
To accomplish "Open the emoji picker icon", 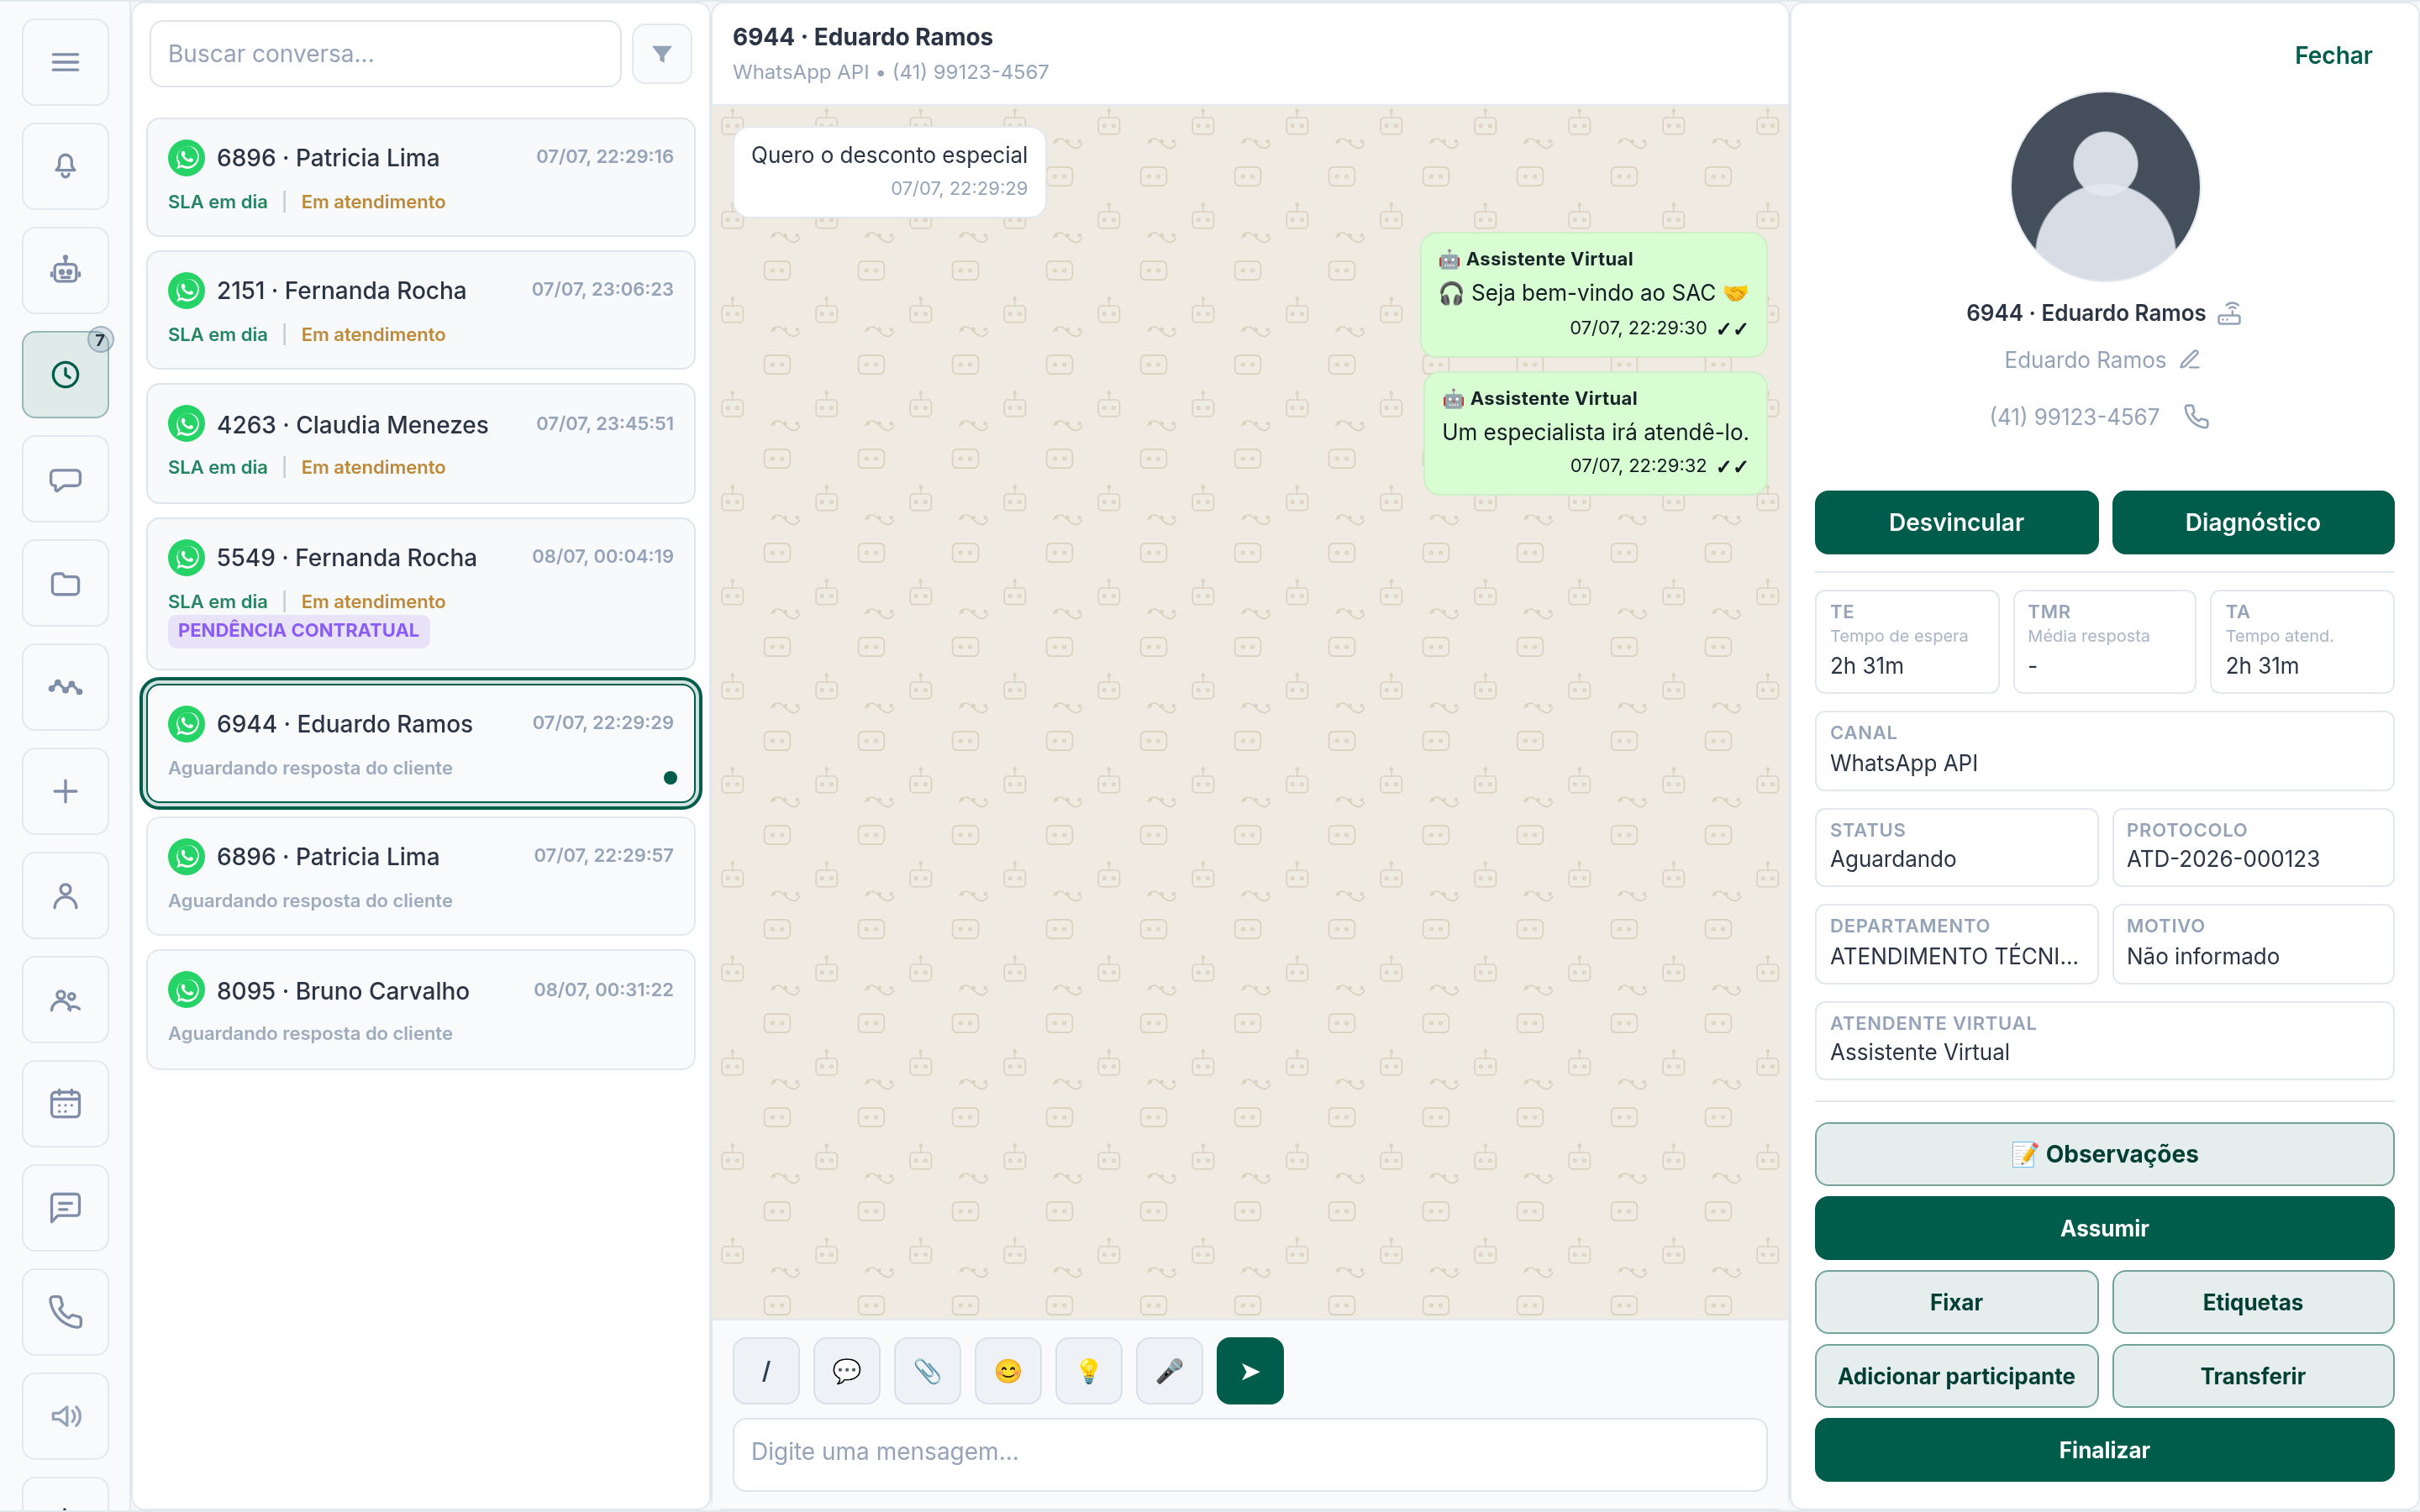I will [1008, 1370].
